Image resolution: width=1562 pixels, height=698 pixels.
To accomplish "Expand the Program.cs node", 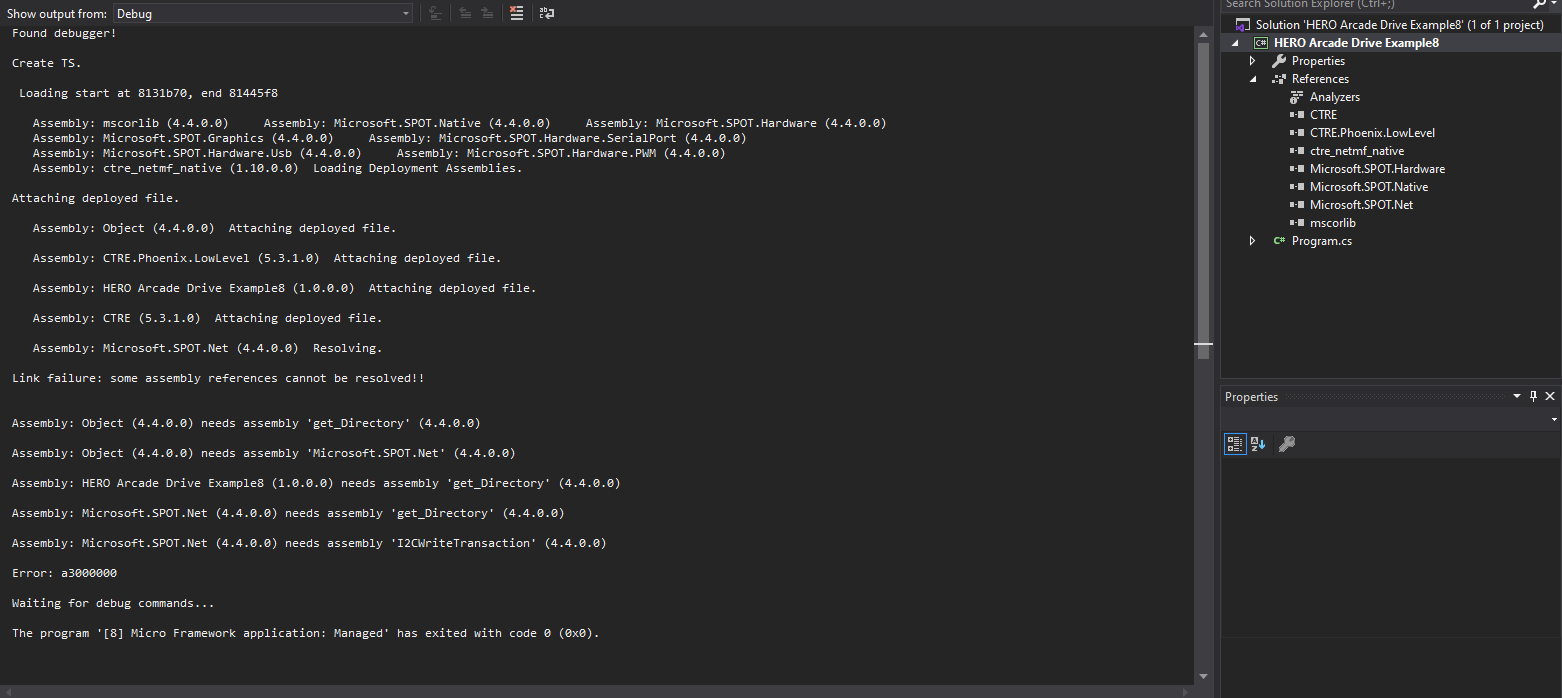I will tap(1252, 241).
